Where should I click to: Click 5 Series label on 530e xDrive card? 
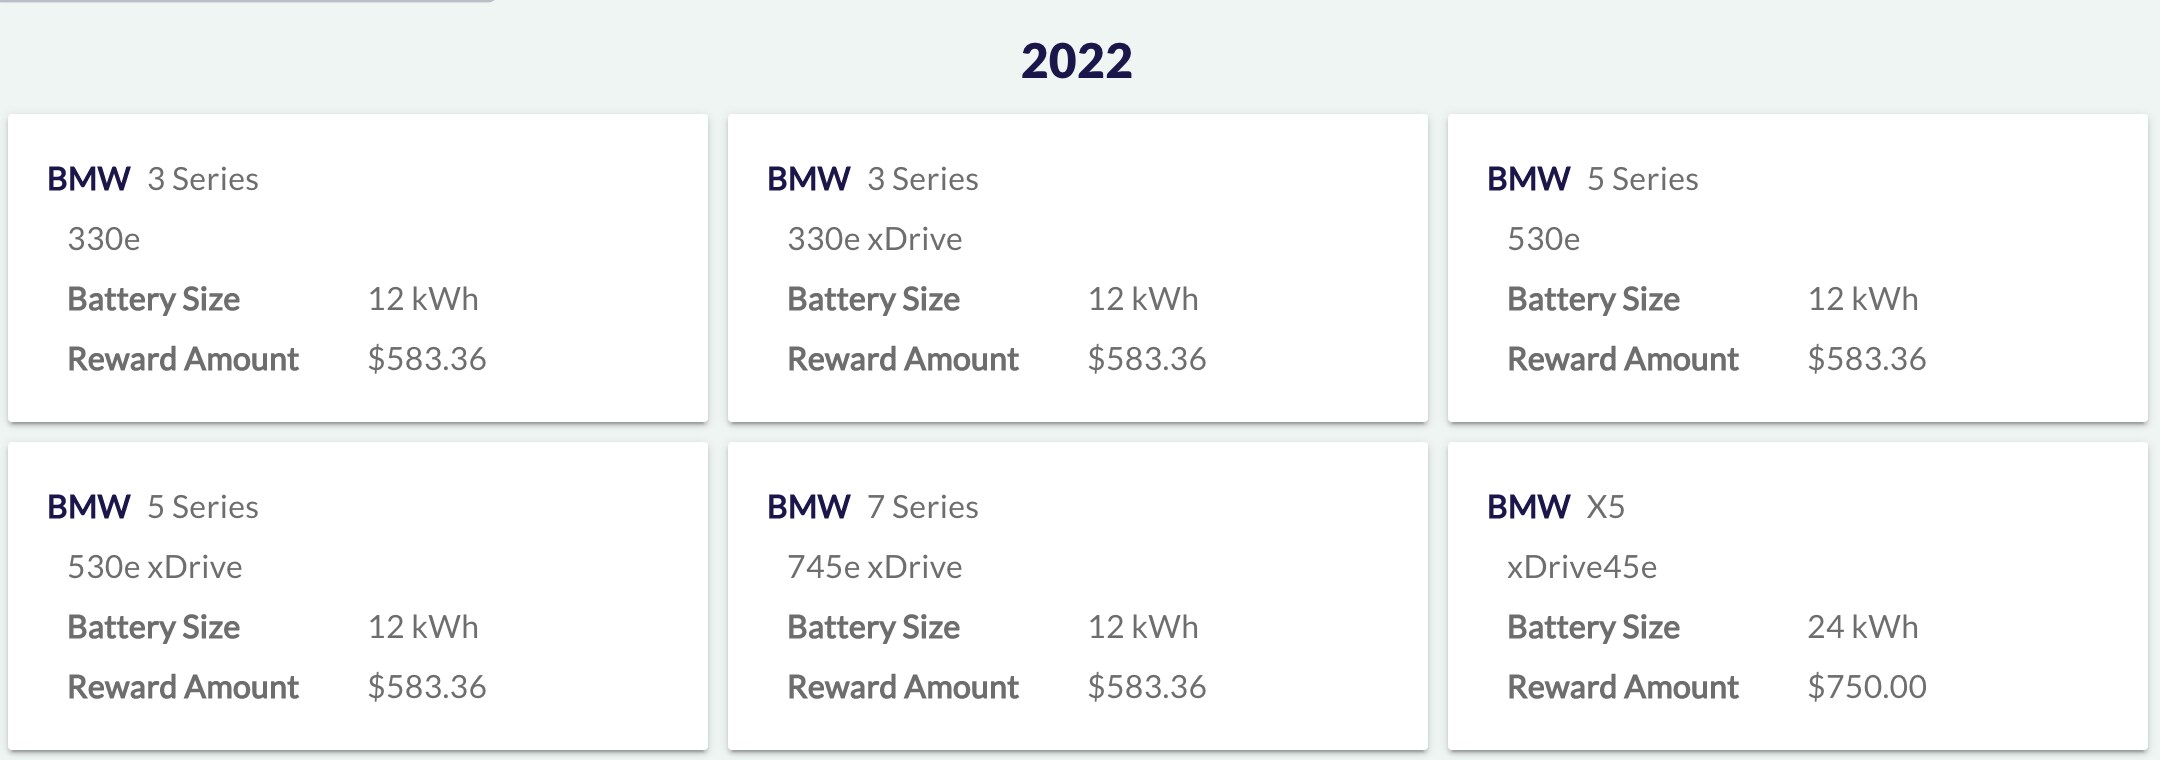point(202,507)
